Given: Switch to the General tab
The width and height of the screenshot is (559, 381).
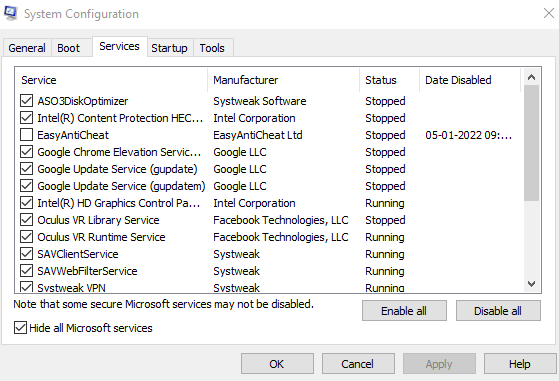Looking at the screenshot, I should pyautogui.click(x=27, y=48).
